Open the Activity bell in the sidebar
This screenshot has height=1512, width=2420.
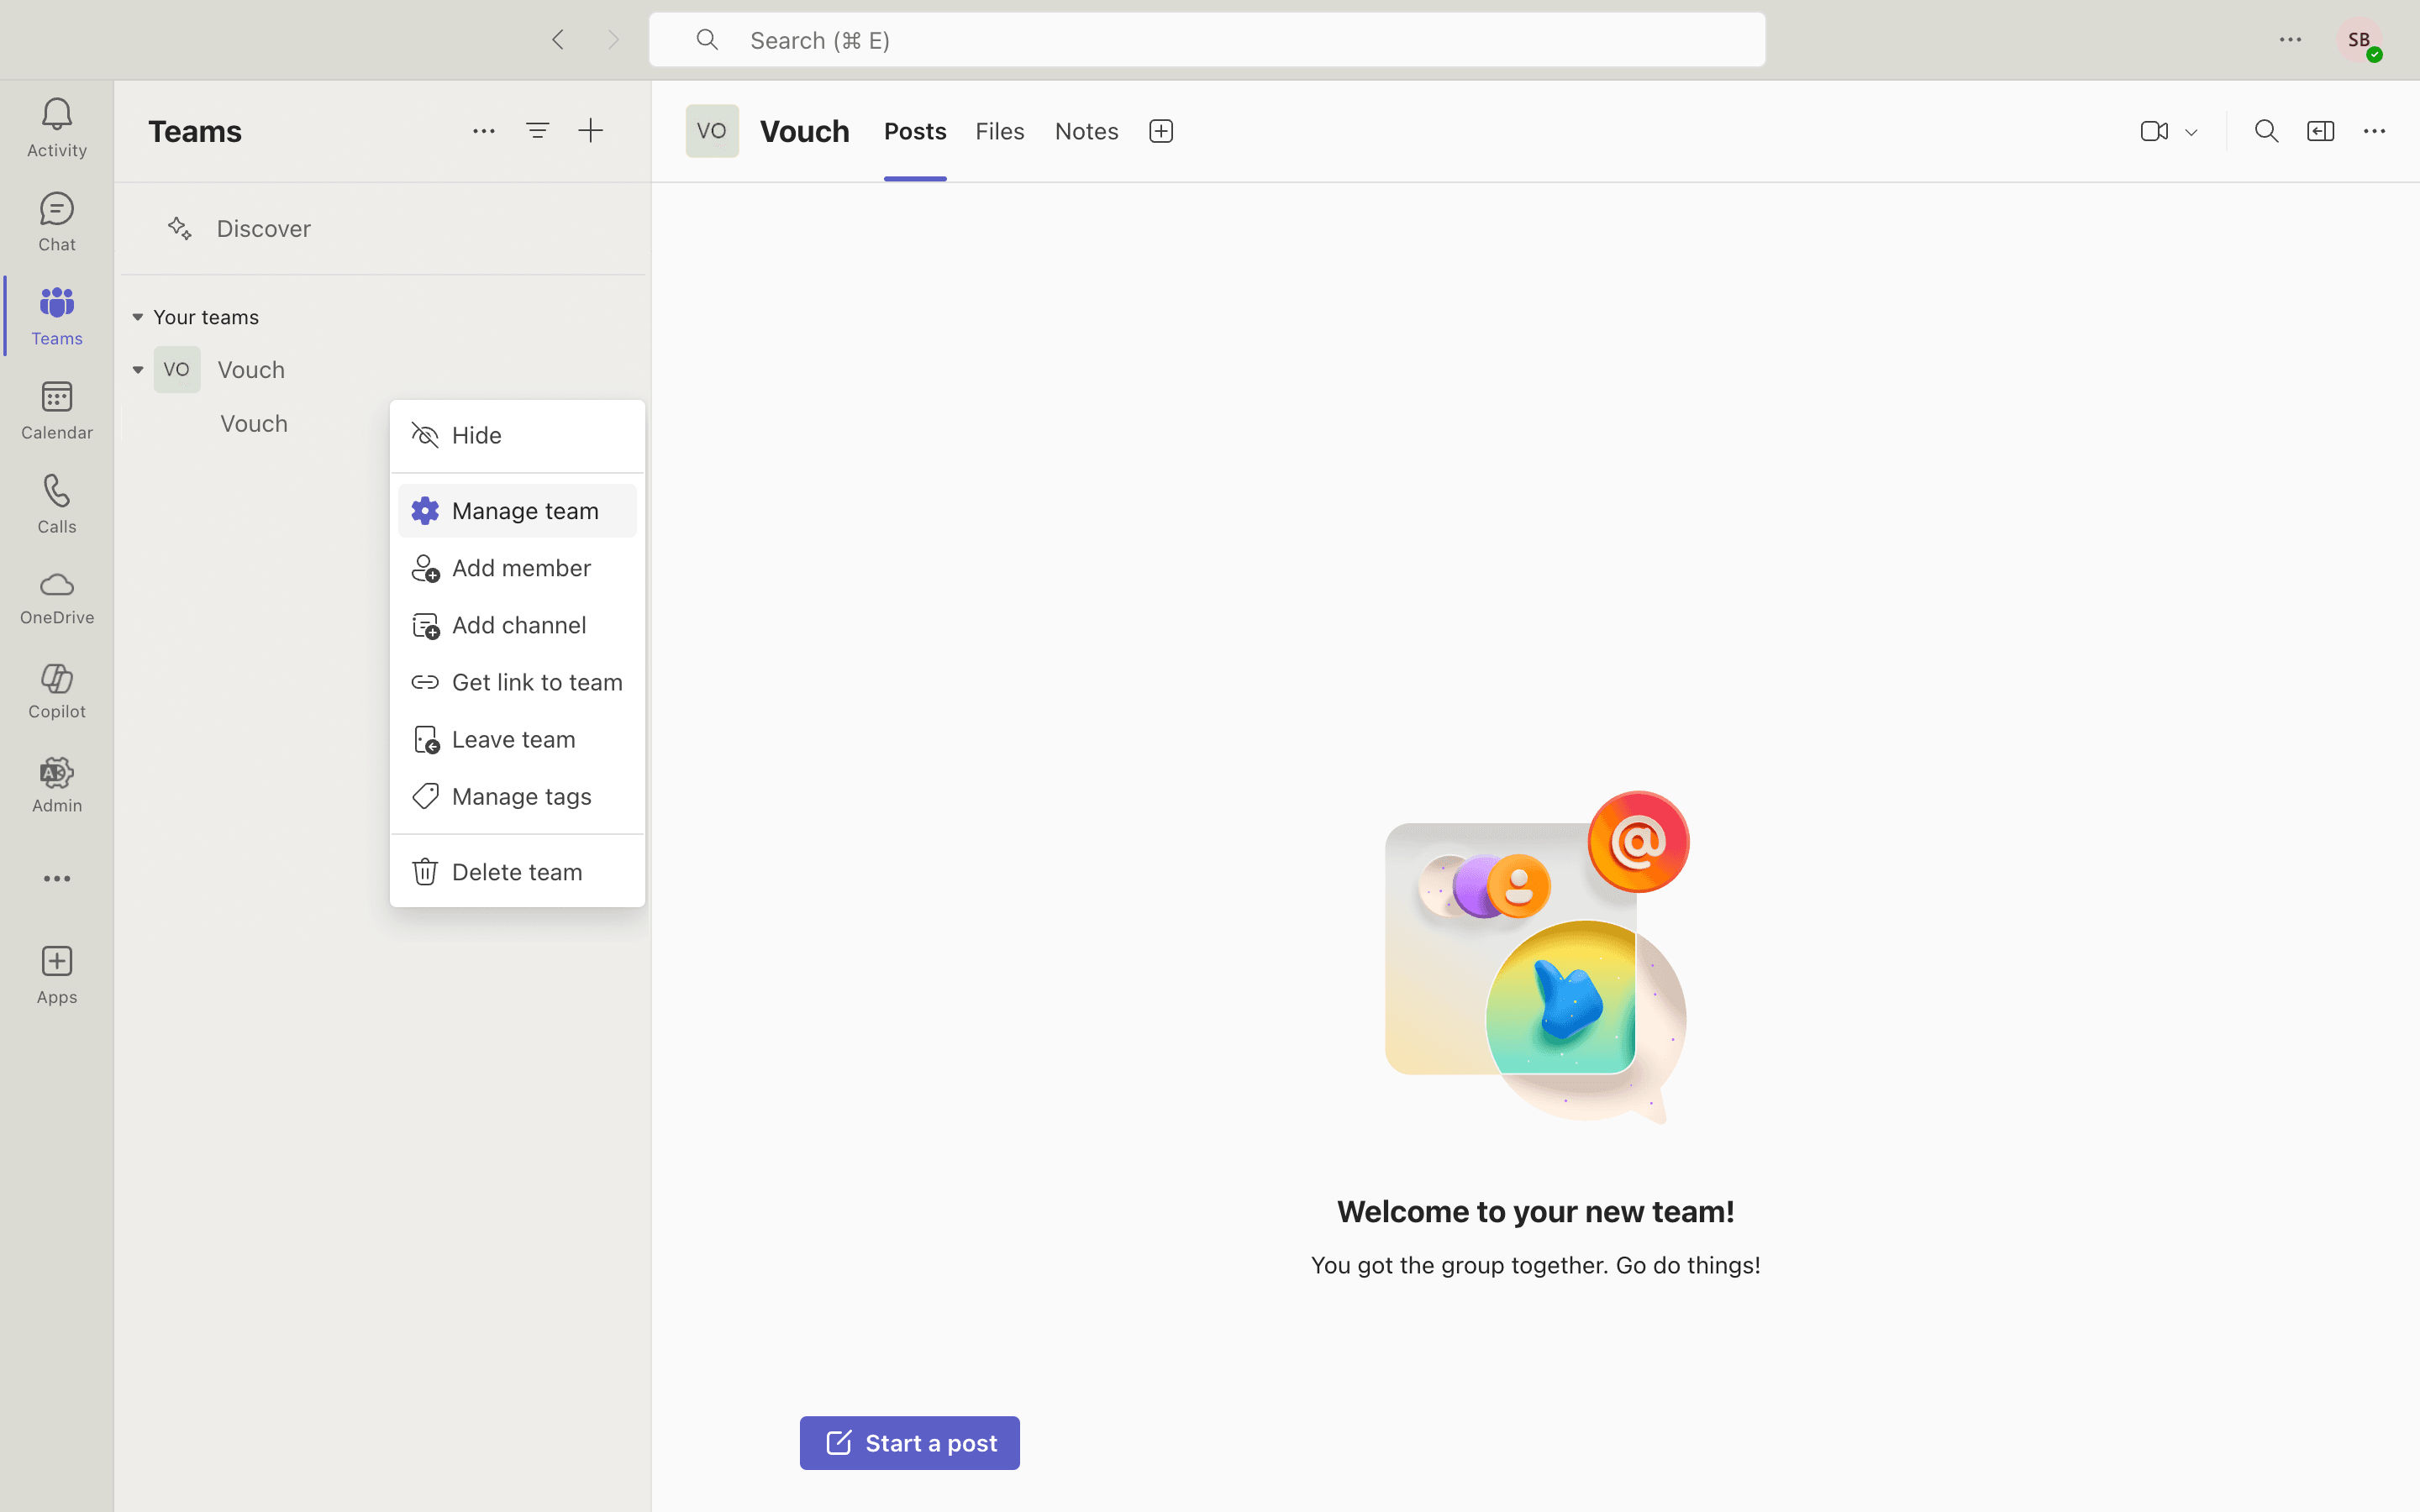[57, 128]
